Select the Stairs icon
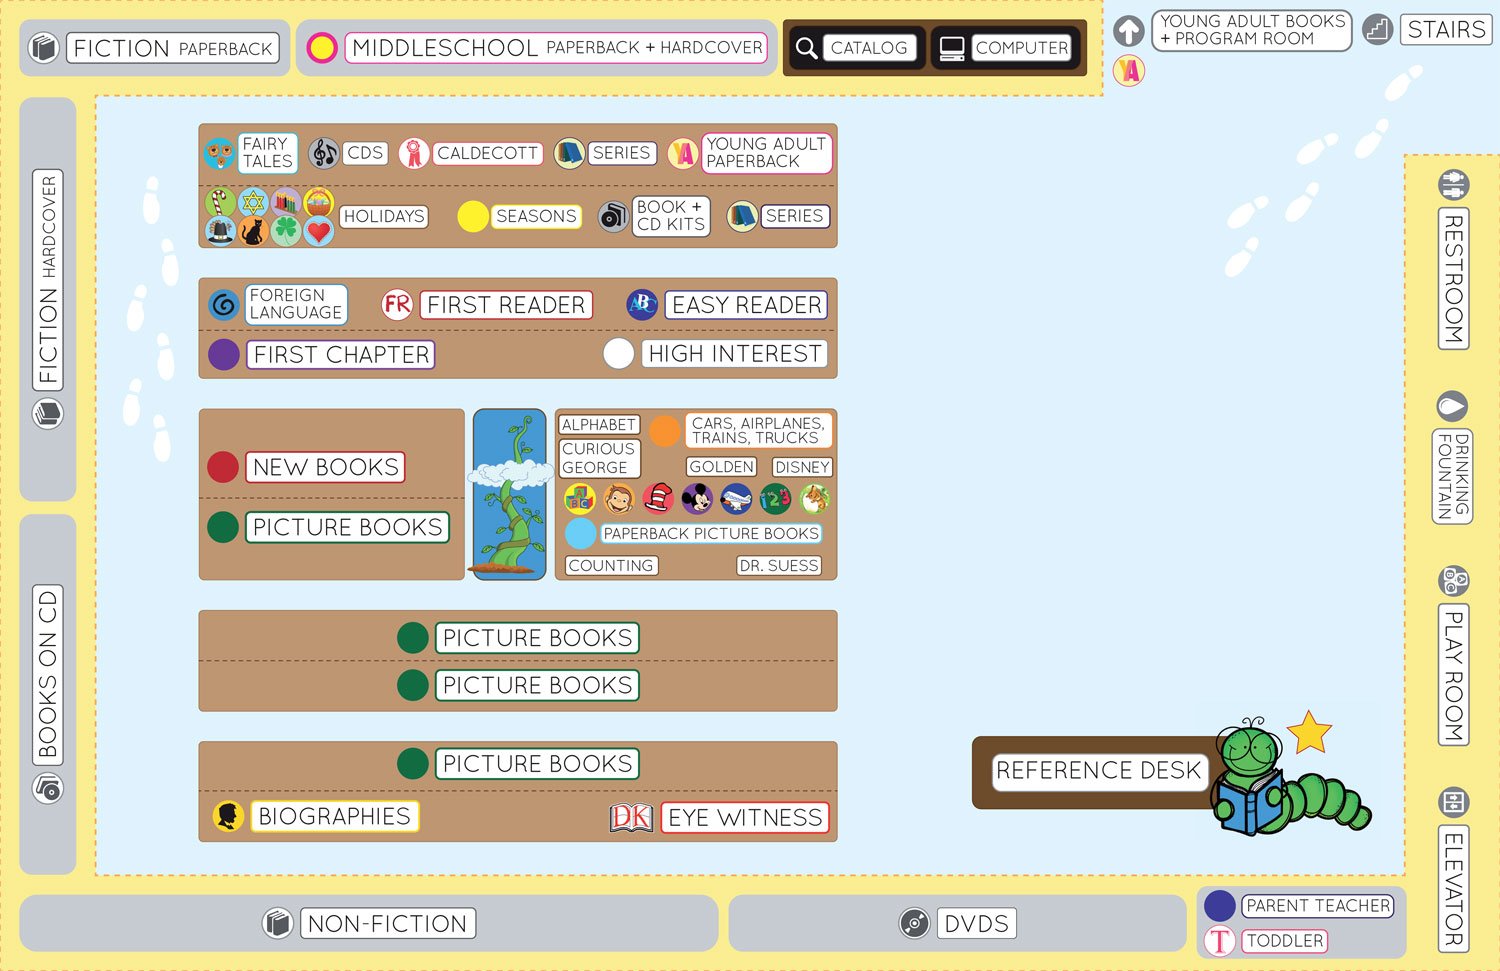Viewport: 1500px width, 971px height. 1378,30
